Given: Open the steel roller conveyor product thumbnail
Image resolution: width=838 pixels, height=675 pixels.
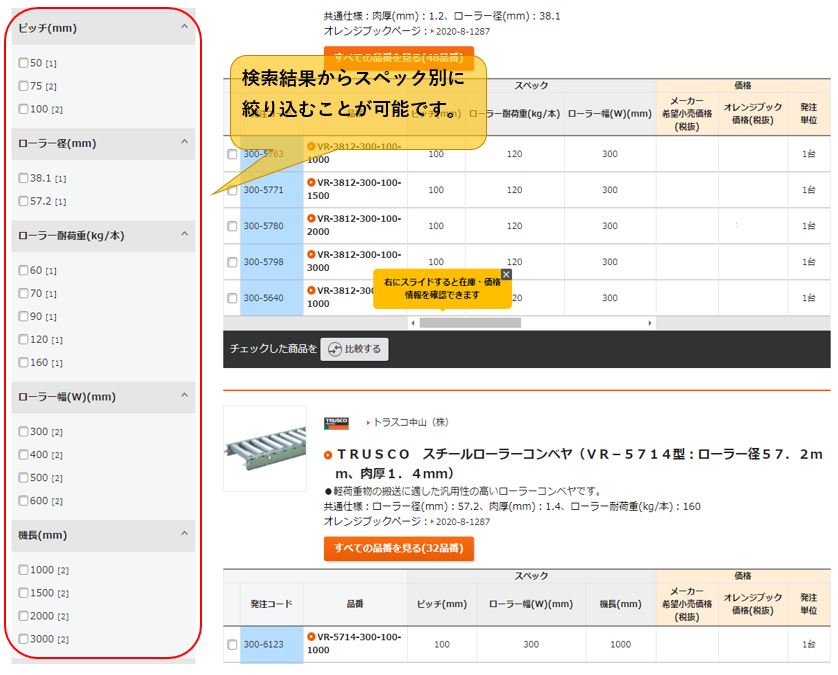Looking at the screenshot, I should coord(265,449).
